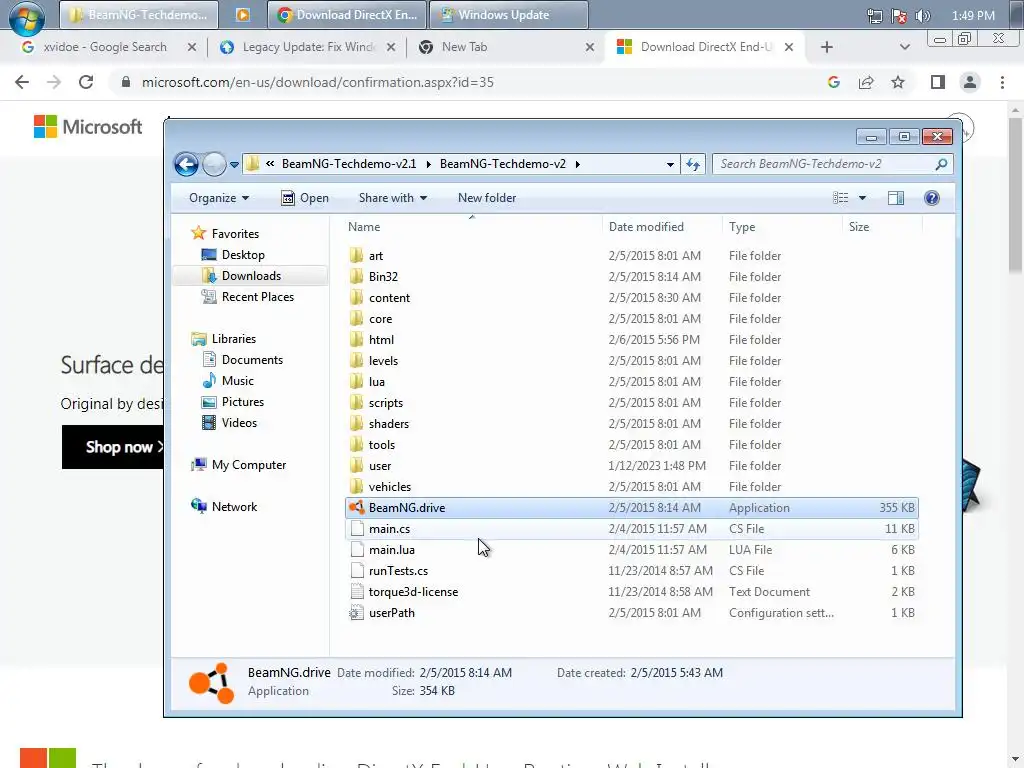Click the Open button in Explorer toolbar

(x=305, y=198)
